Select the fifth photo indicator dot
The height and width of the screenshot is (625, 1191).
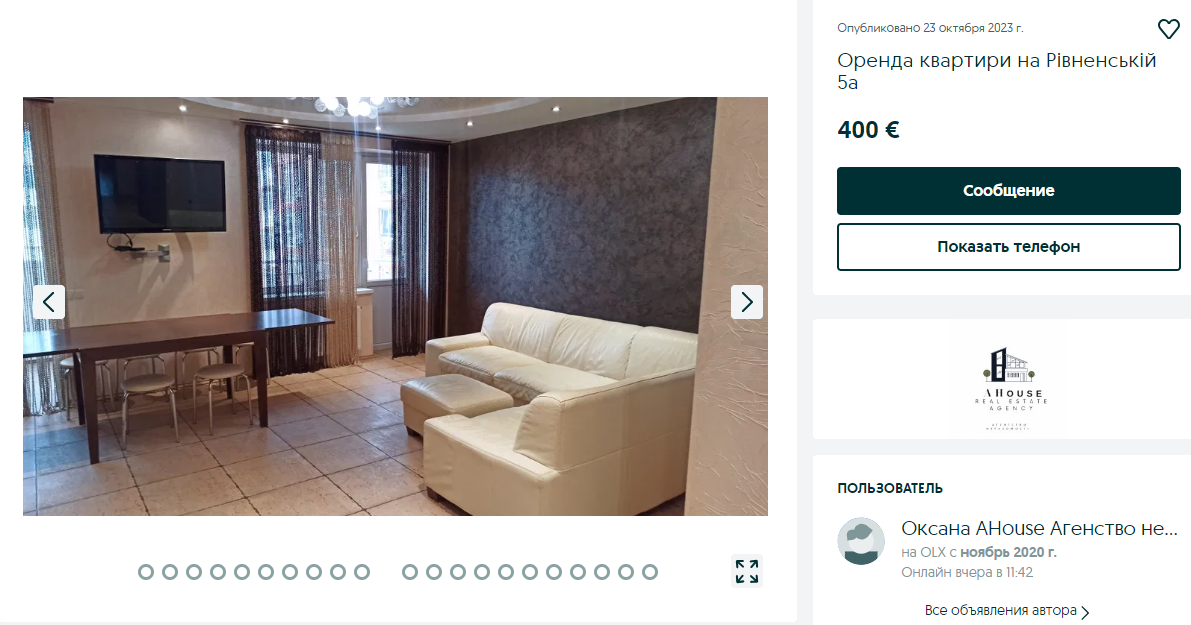pos(242,572)
